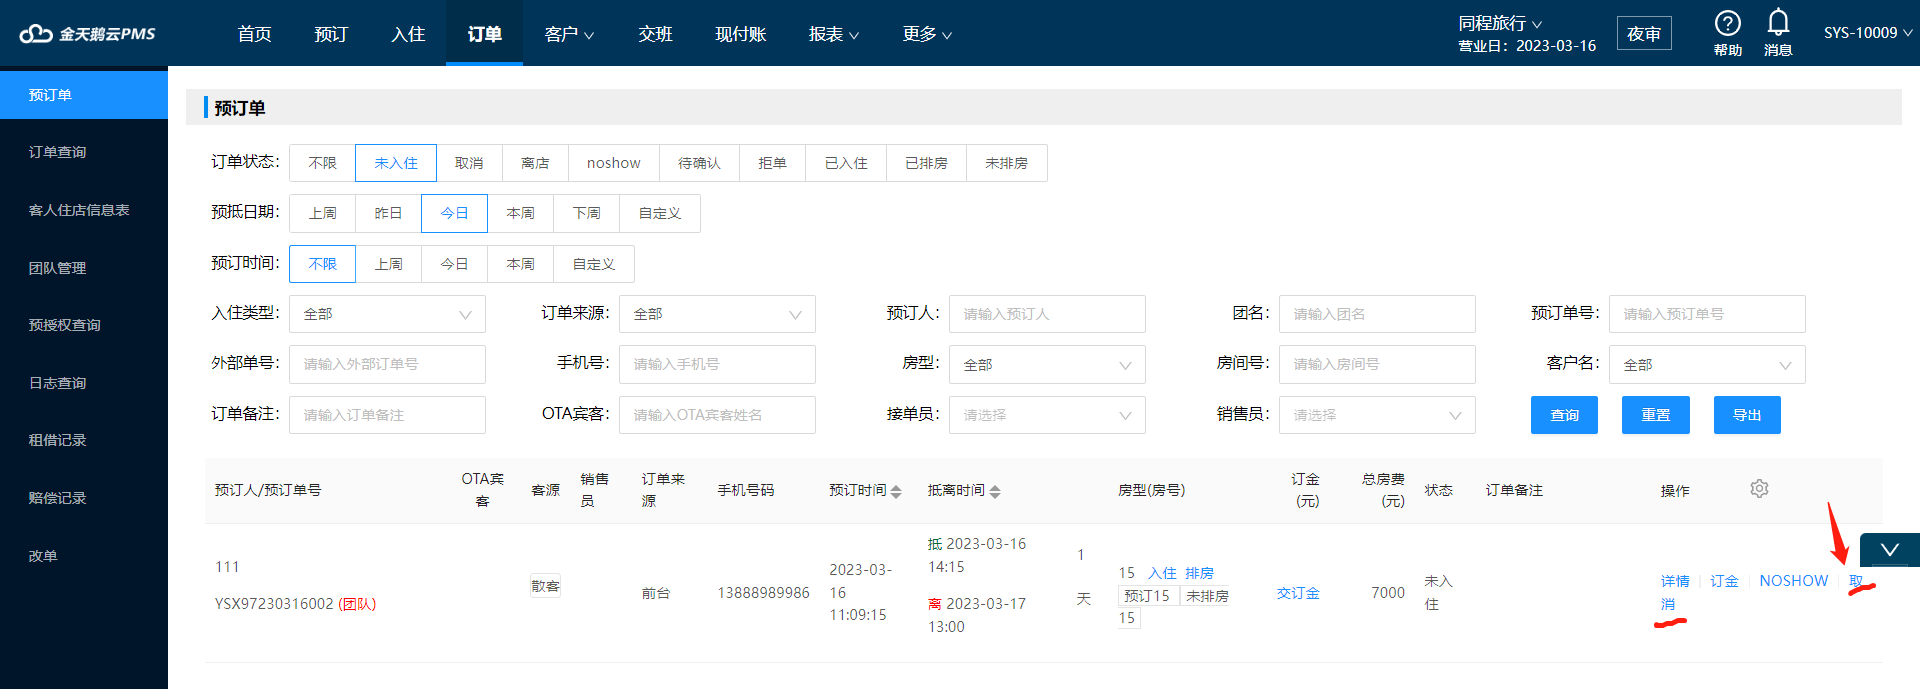Set booking time filter to 自定义
The width and height of the screenshot is (1920, 689).
594,264
